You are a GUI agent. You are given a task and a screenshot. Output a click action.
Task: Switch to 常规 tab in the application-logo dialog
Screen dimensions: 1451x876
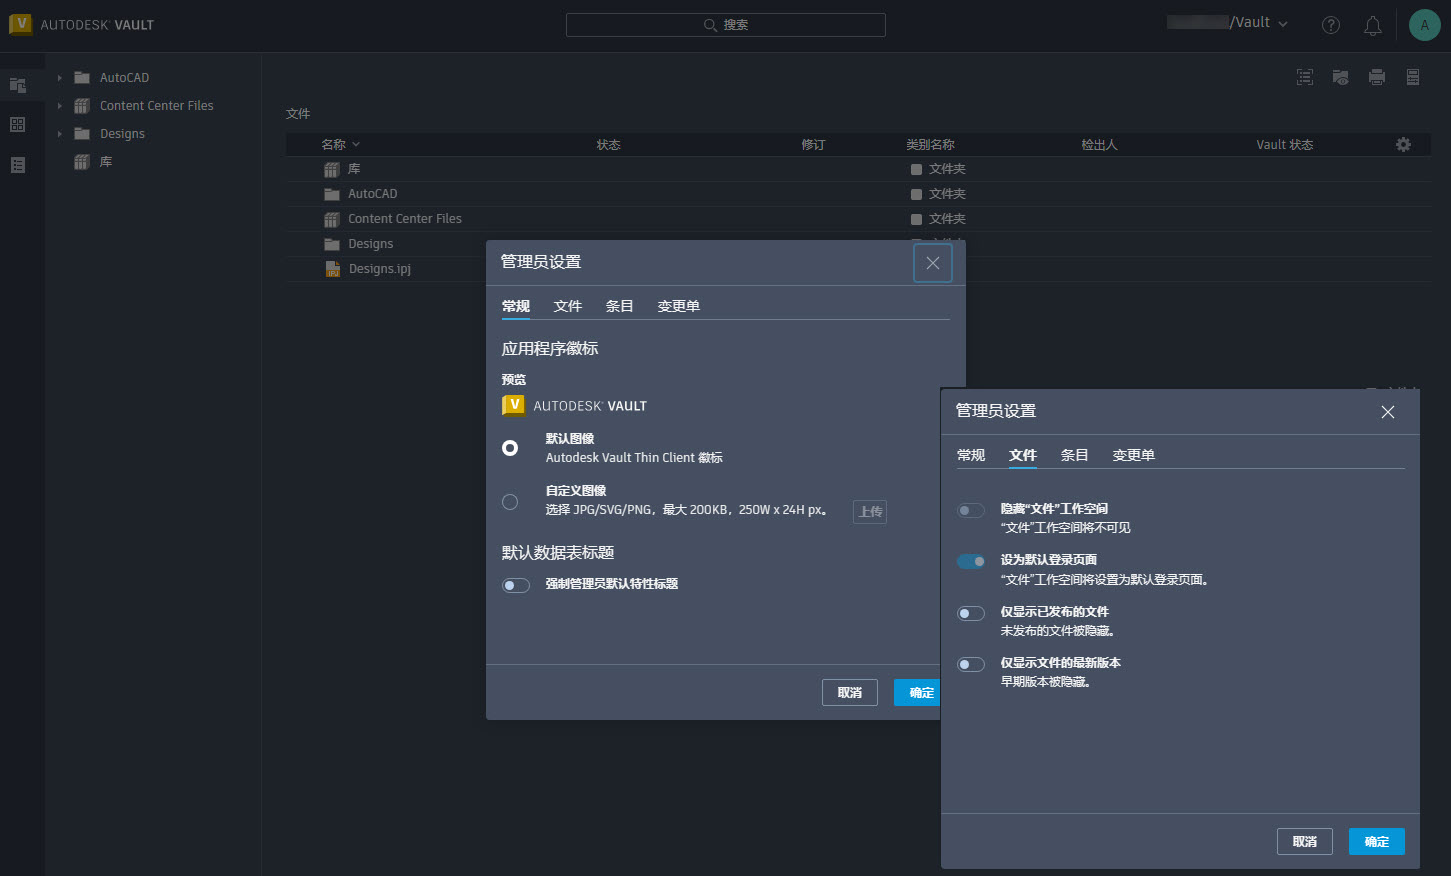click(516, 306)
